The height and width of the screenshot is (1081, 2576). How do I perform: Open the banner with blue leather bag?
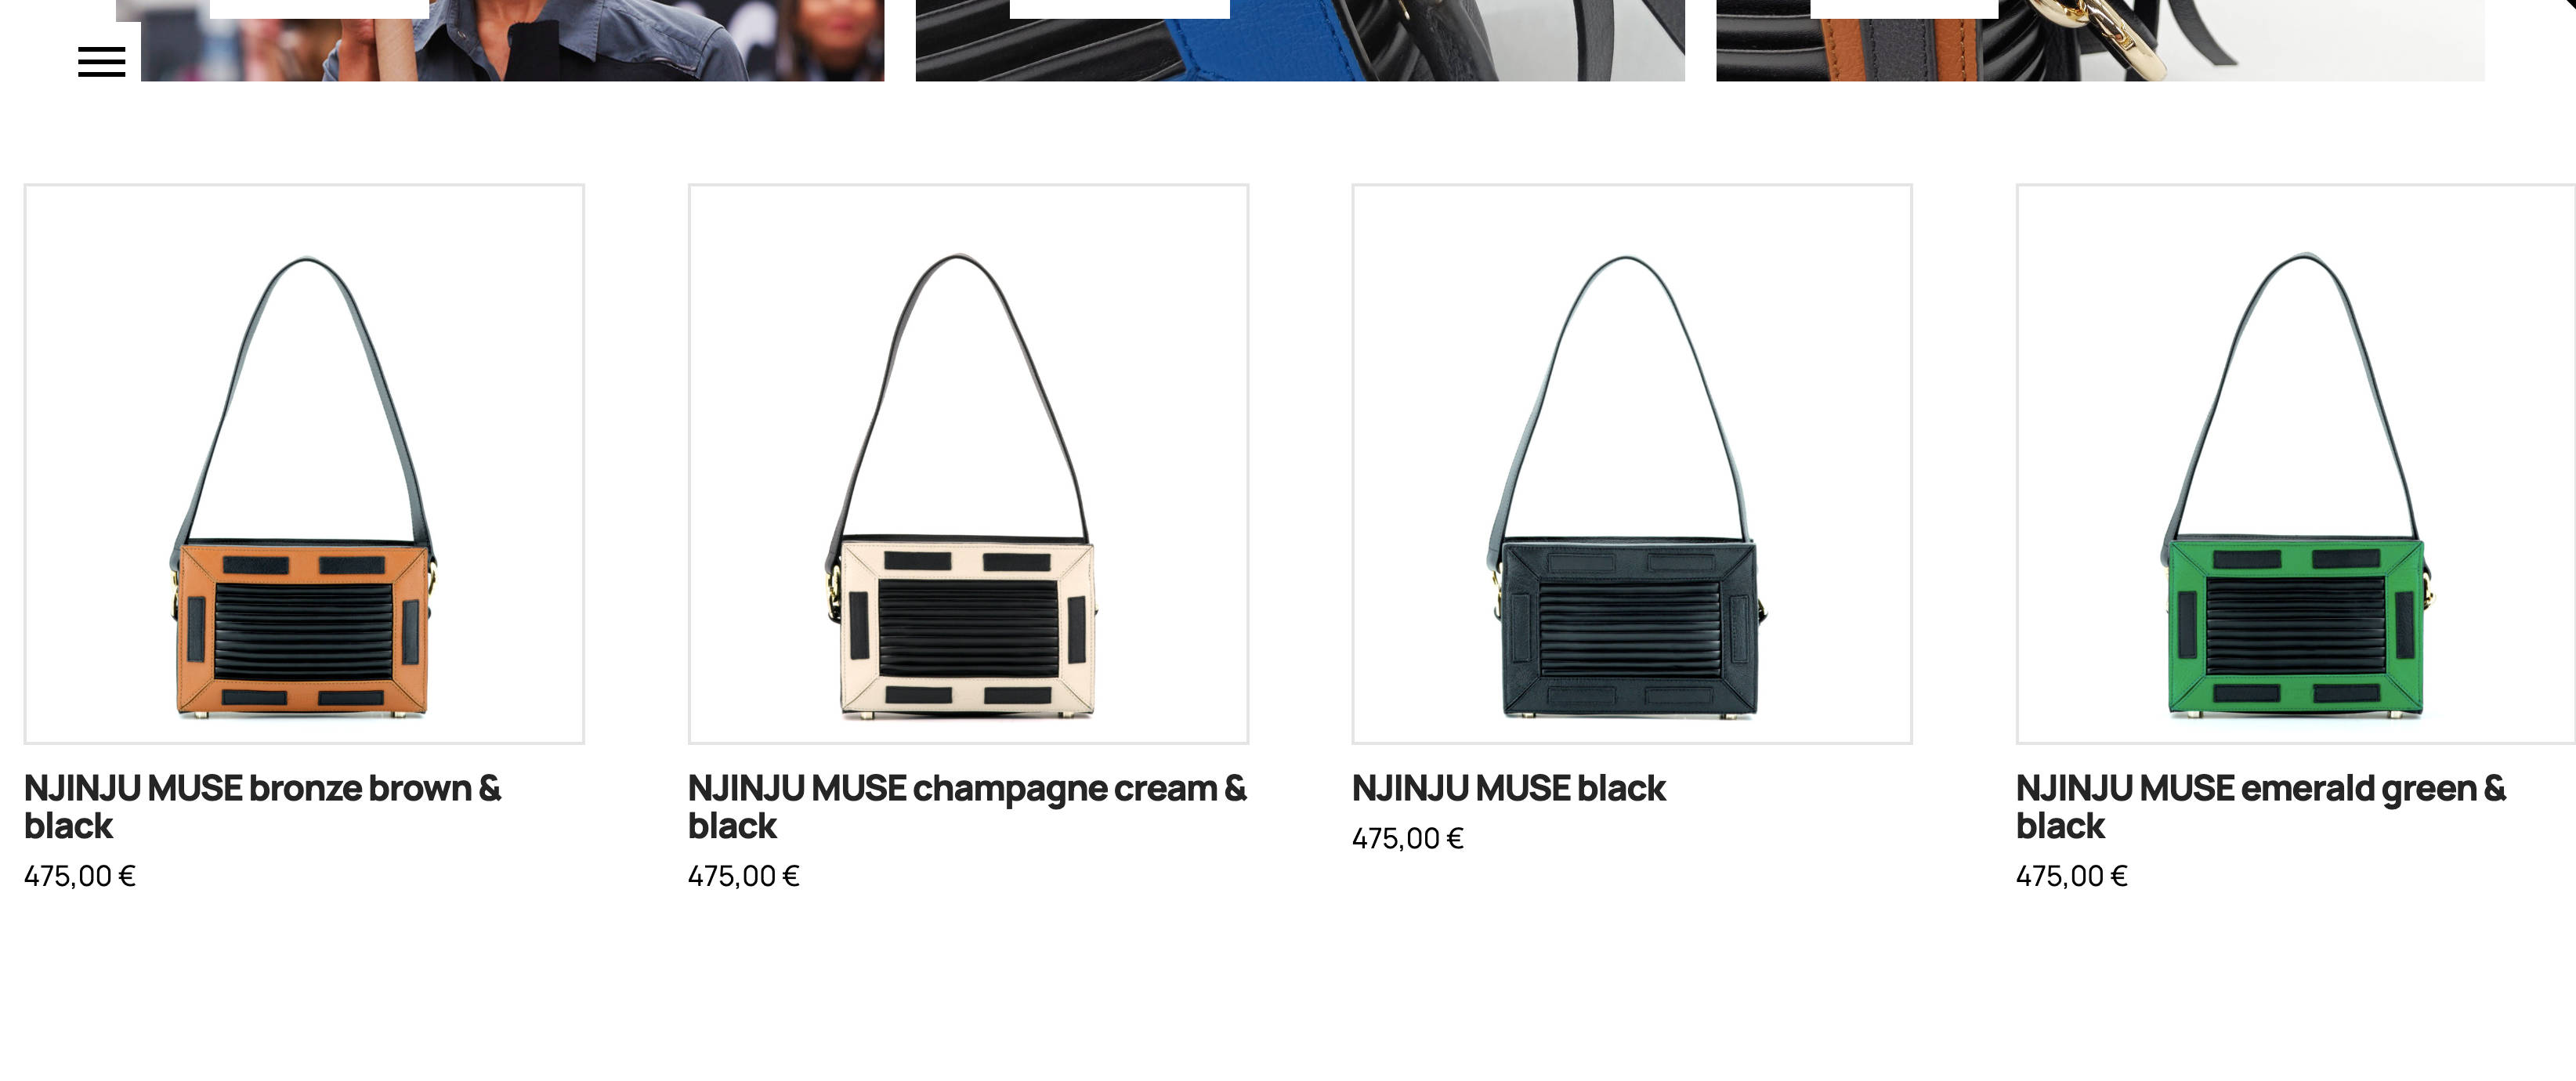click(1300, 40)
